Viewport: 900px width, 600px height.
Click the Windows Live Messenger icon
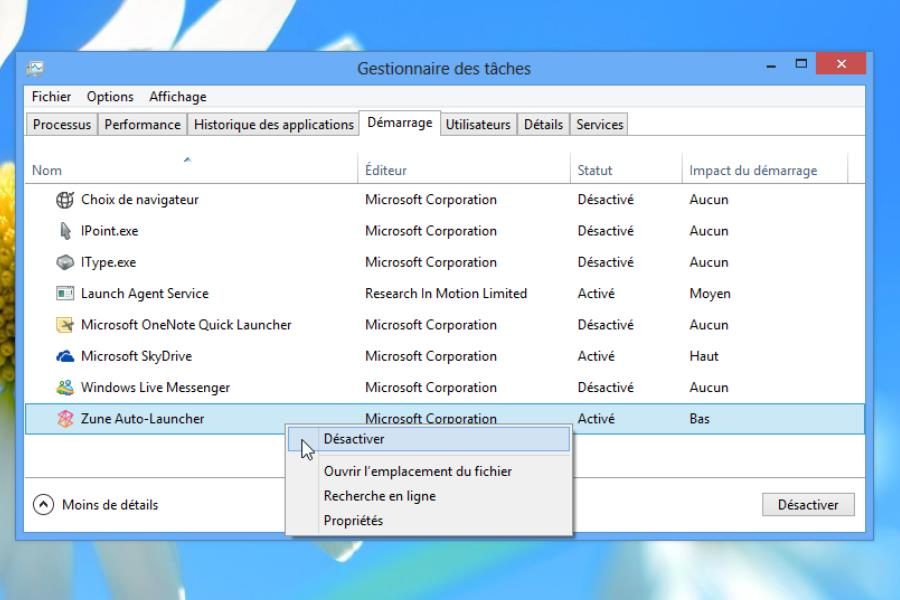pos(65,388)
